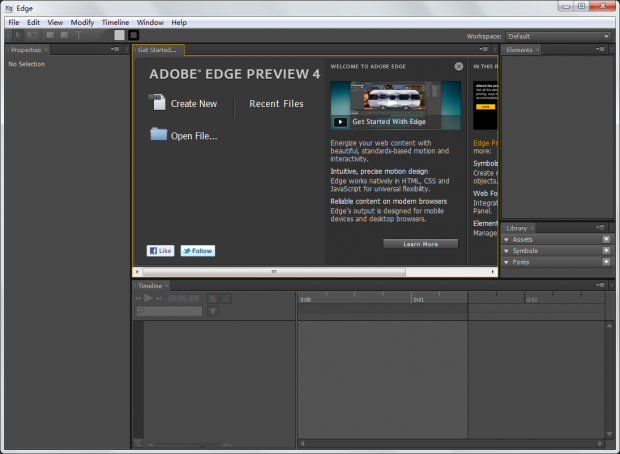Viewport: 620px width, 454px height.
Task: Select the Rounded Rectangle tool
Action: (x=64, y=35)
